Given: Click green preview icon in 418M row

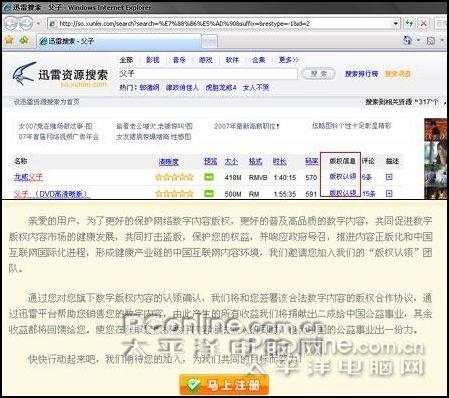Looking at the screenshot, I should click(x=209, y=177).
